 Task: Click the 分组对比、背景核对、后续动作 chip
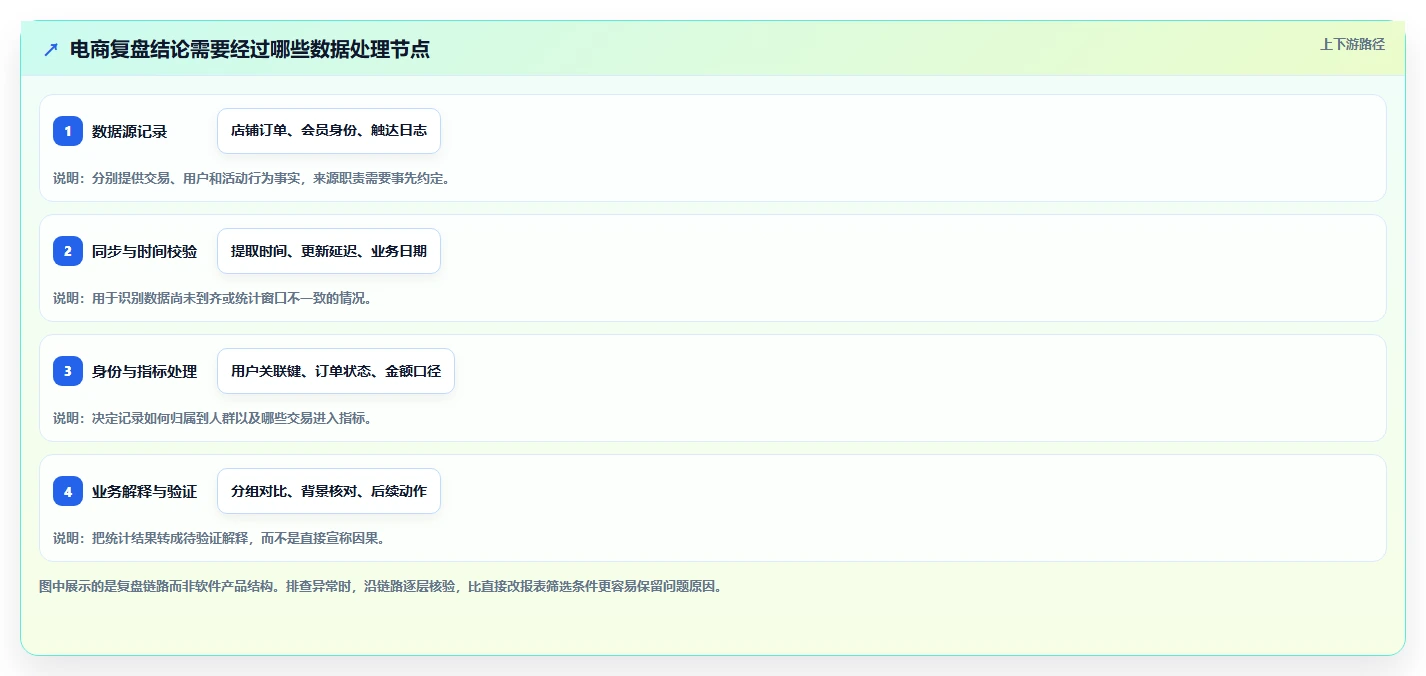(x=329, y=491)
